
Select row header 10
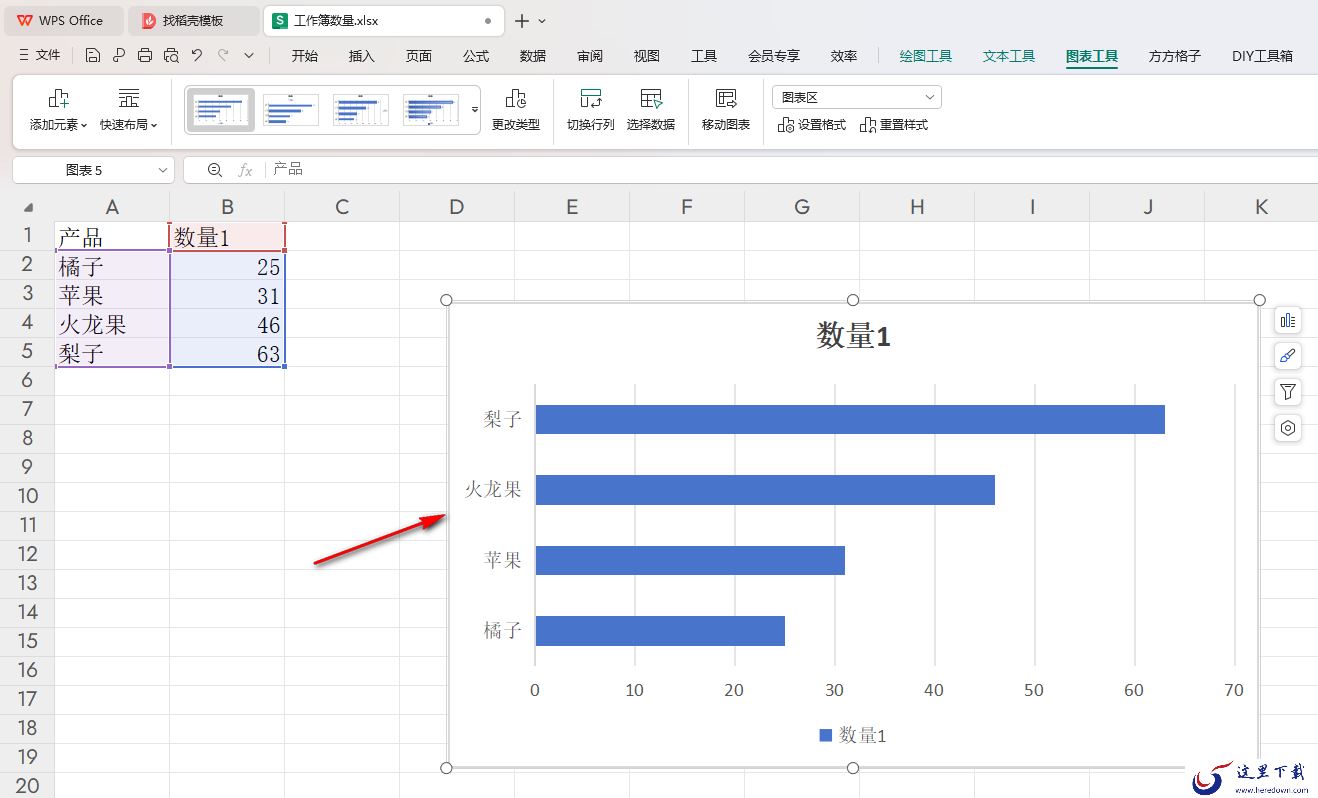[x=27, y=496]
